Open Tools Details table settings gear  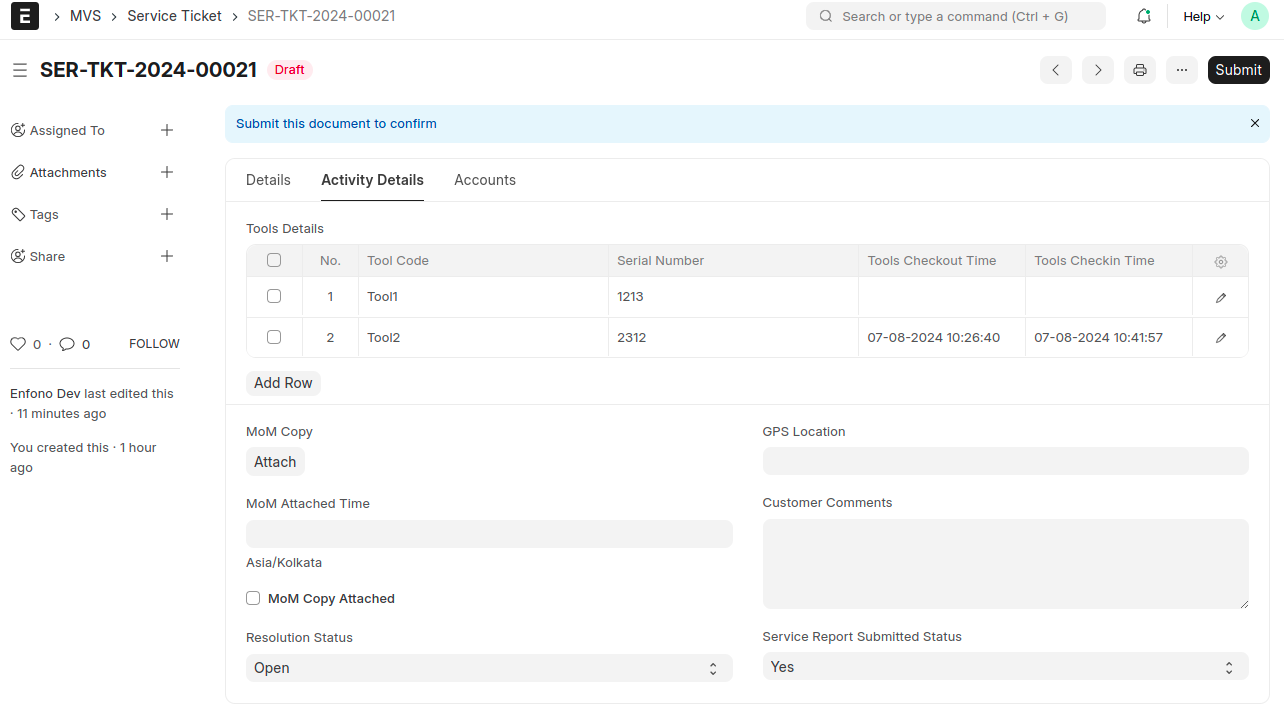pos(1220,262)
